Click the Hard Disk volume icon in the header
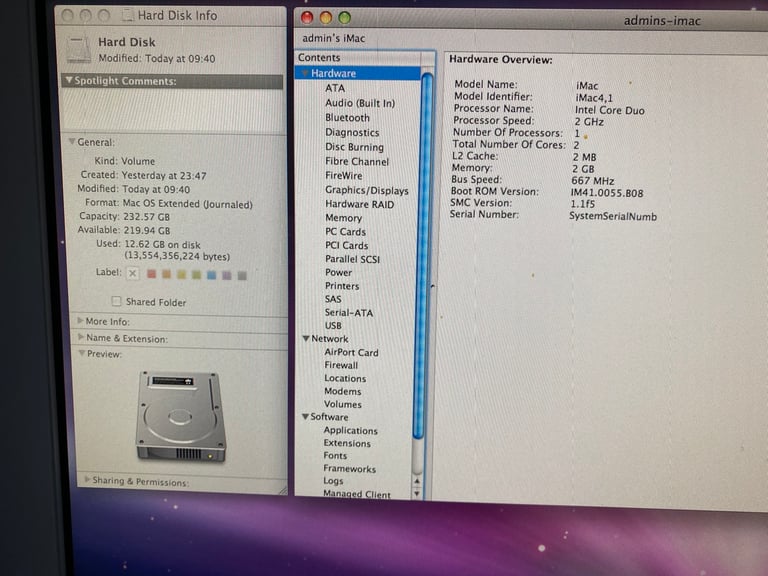 click(79, 49)
